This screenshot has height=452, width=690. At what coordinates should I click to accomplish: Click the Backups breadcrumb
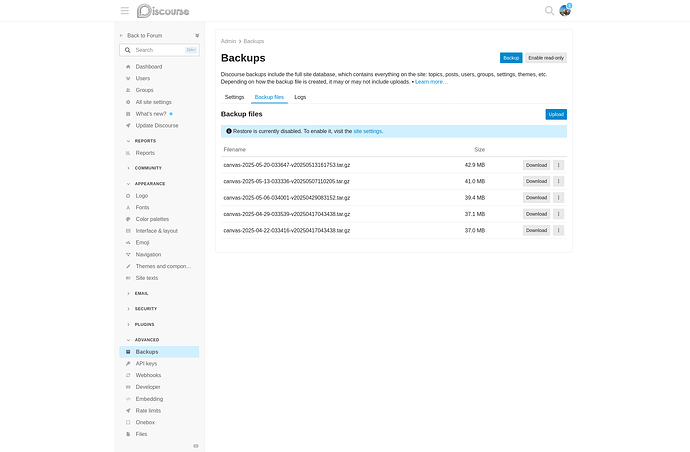pos(254,41)
